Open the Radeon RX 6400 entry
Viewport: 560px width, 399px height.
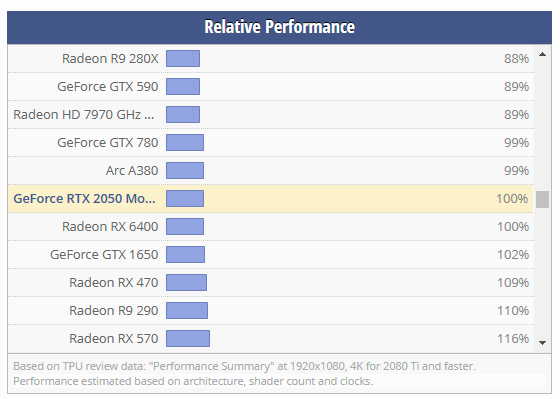pos(110,226)
